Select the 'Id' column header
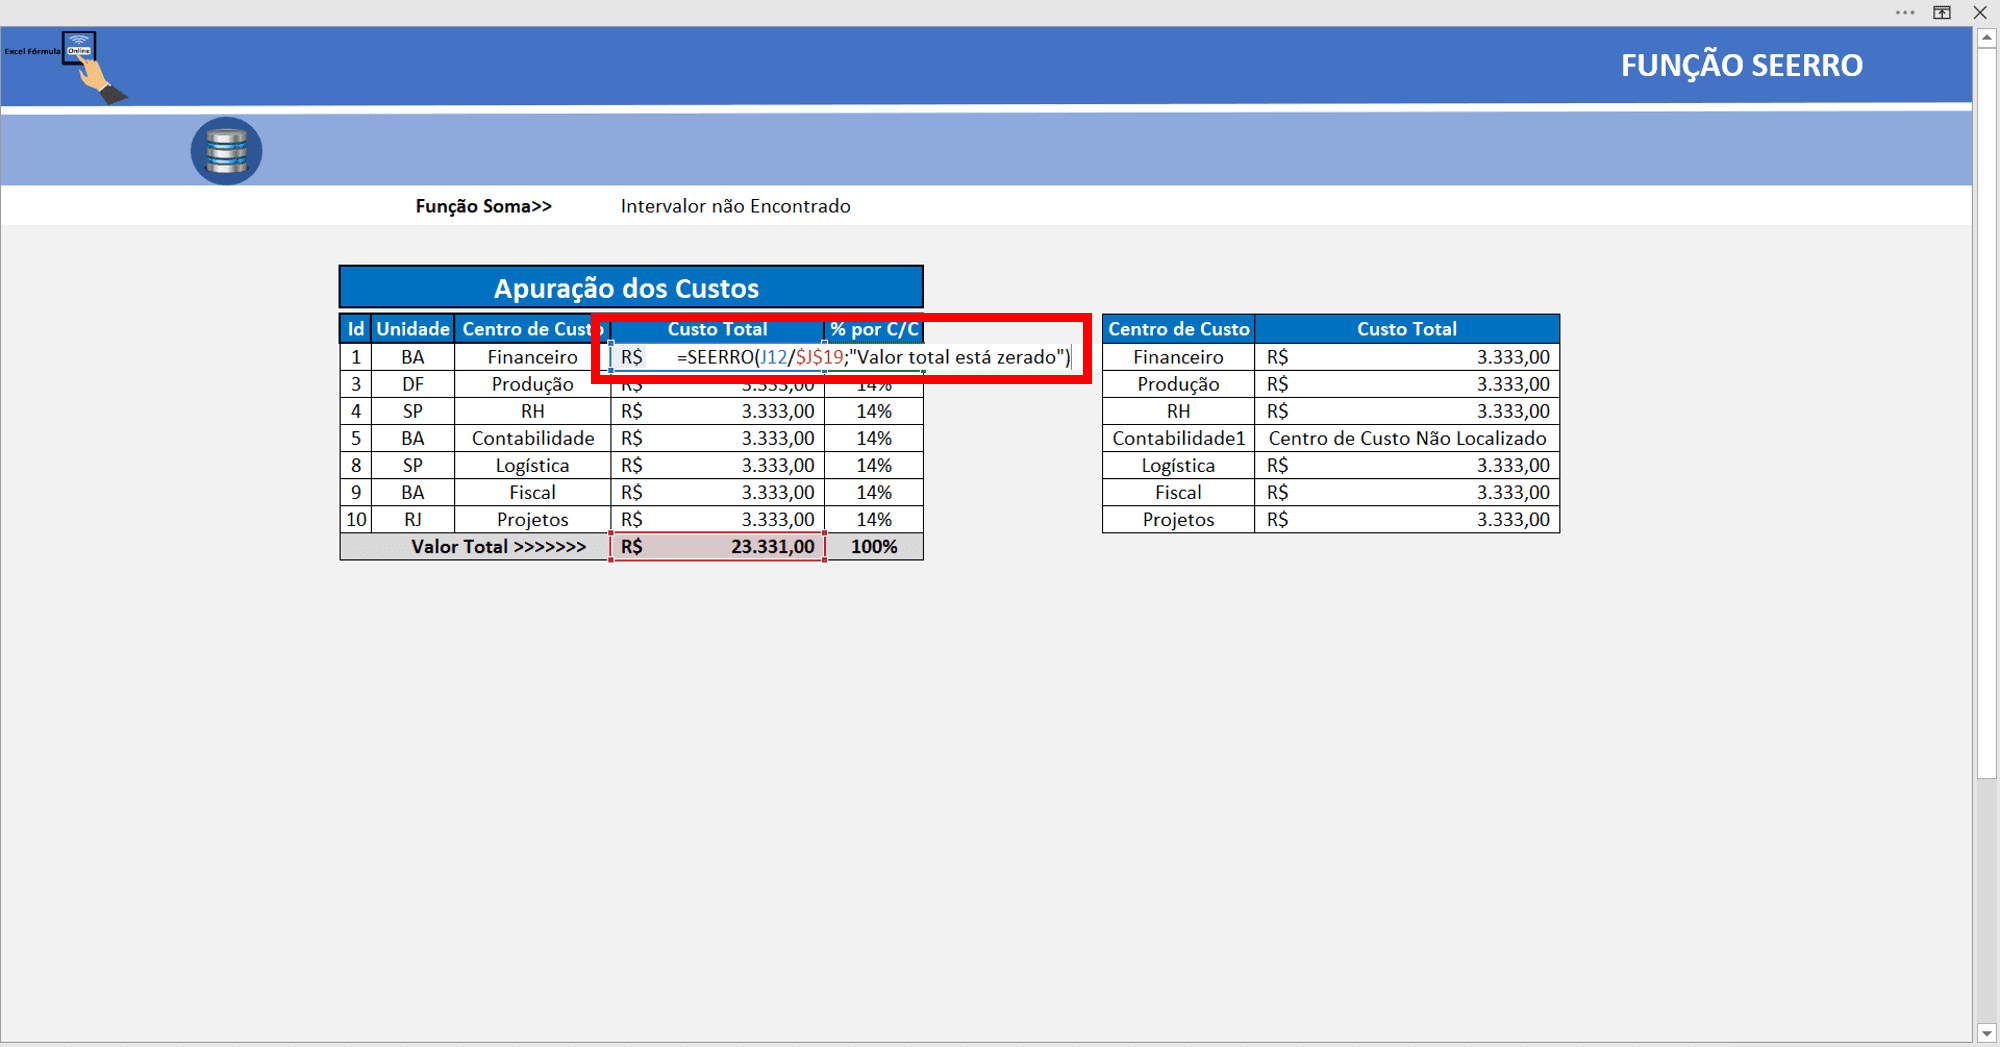 pos(356,329)
